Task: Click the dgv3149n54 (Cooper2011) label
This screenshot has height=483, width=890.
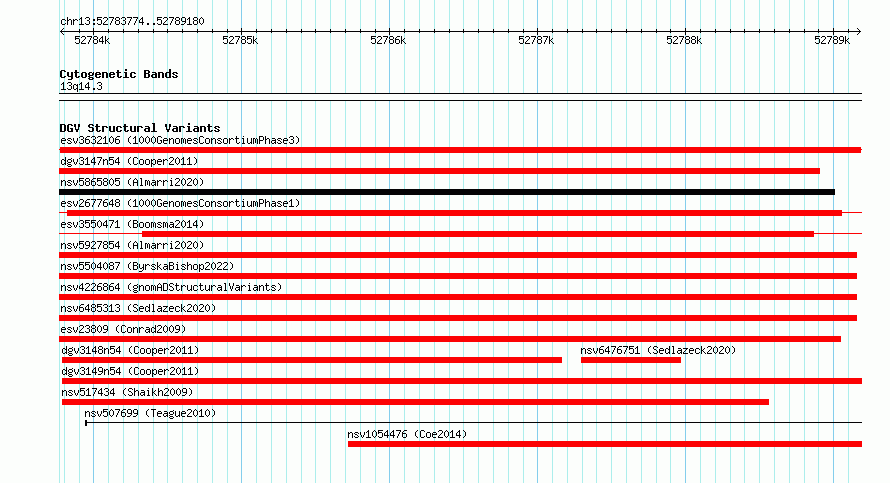Action: (x=130, y=371)
